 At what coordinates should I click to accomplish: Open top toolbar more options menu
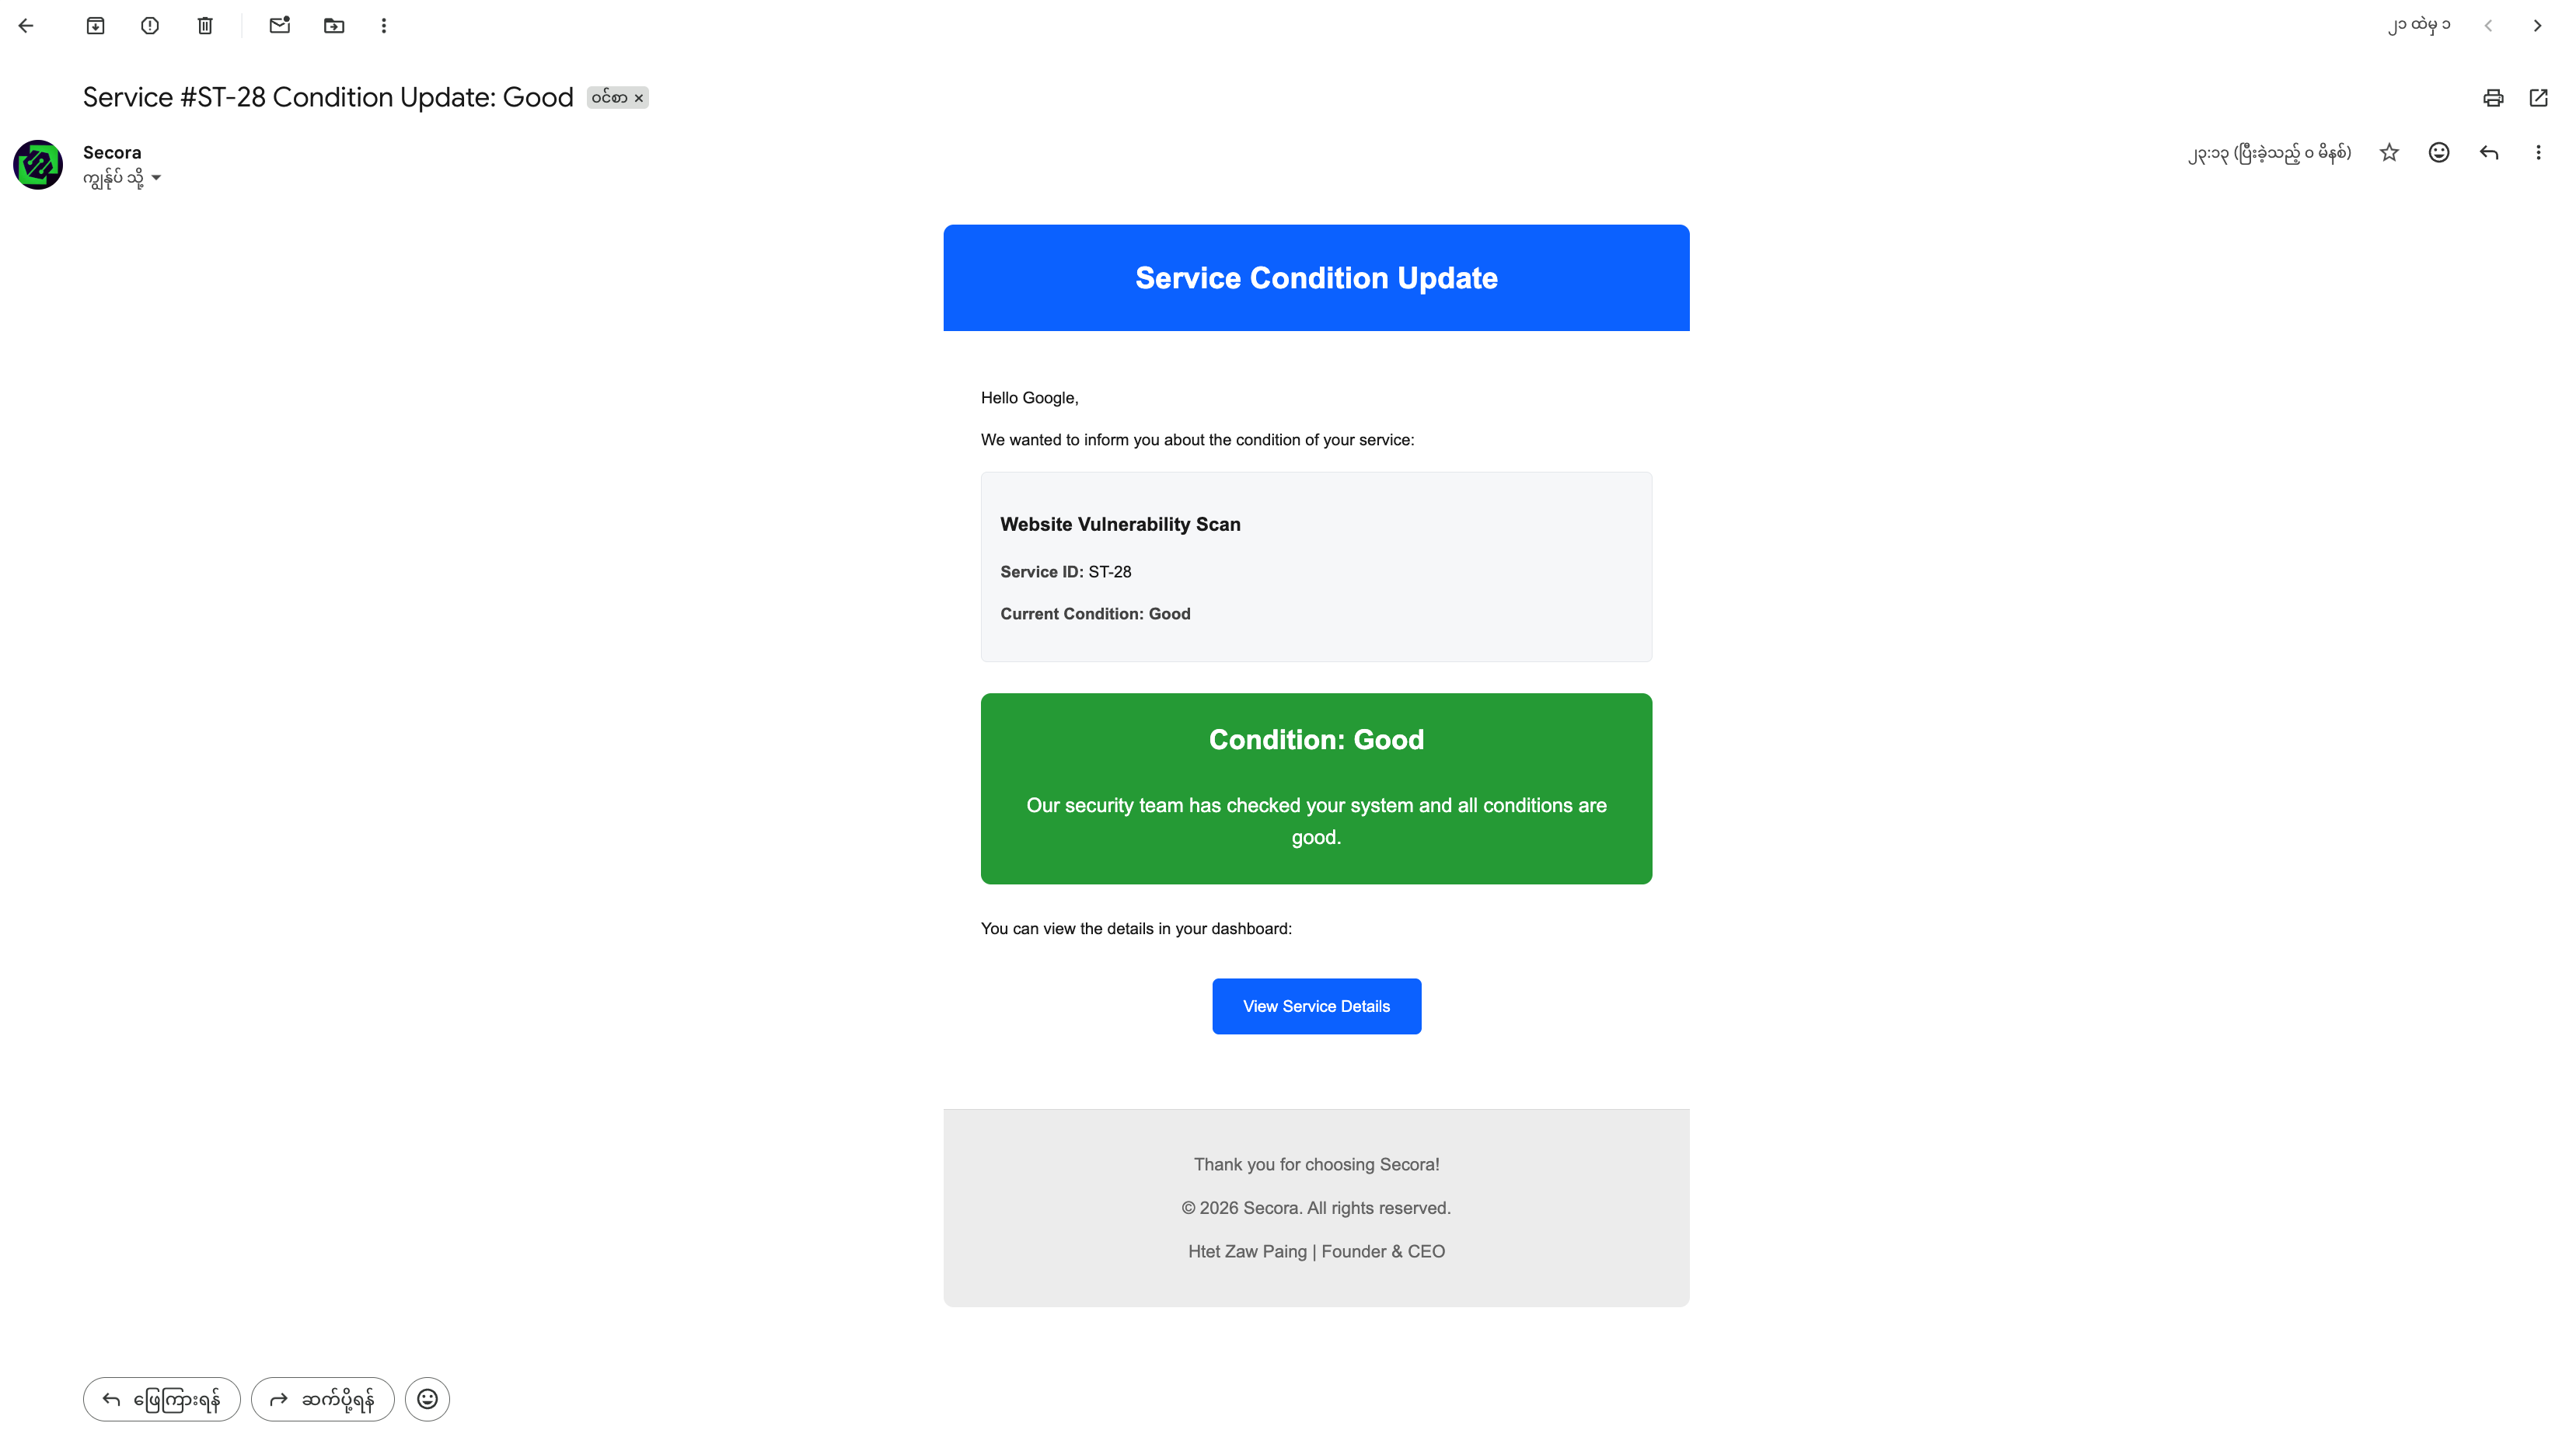click(x=384, y=26)
